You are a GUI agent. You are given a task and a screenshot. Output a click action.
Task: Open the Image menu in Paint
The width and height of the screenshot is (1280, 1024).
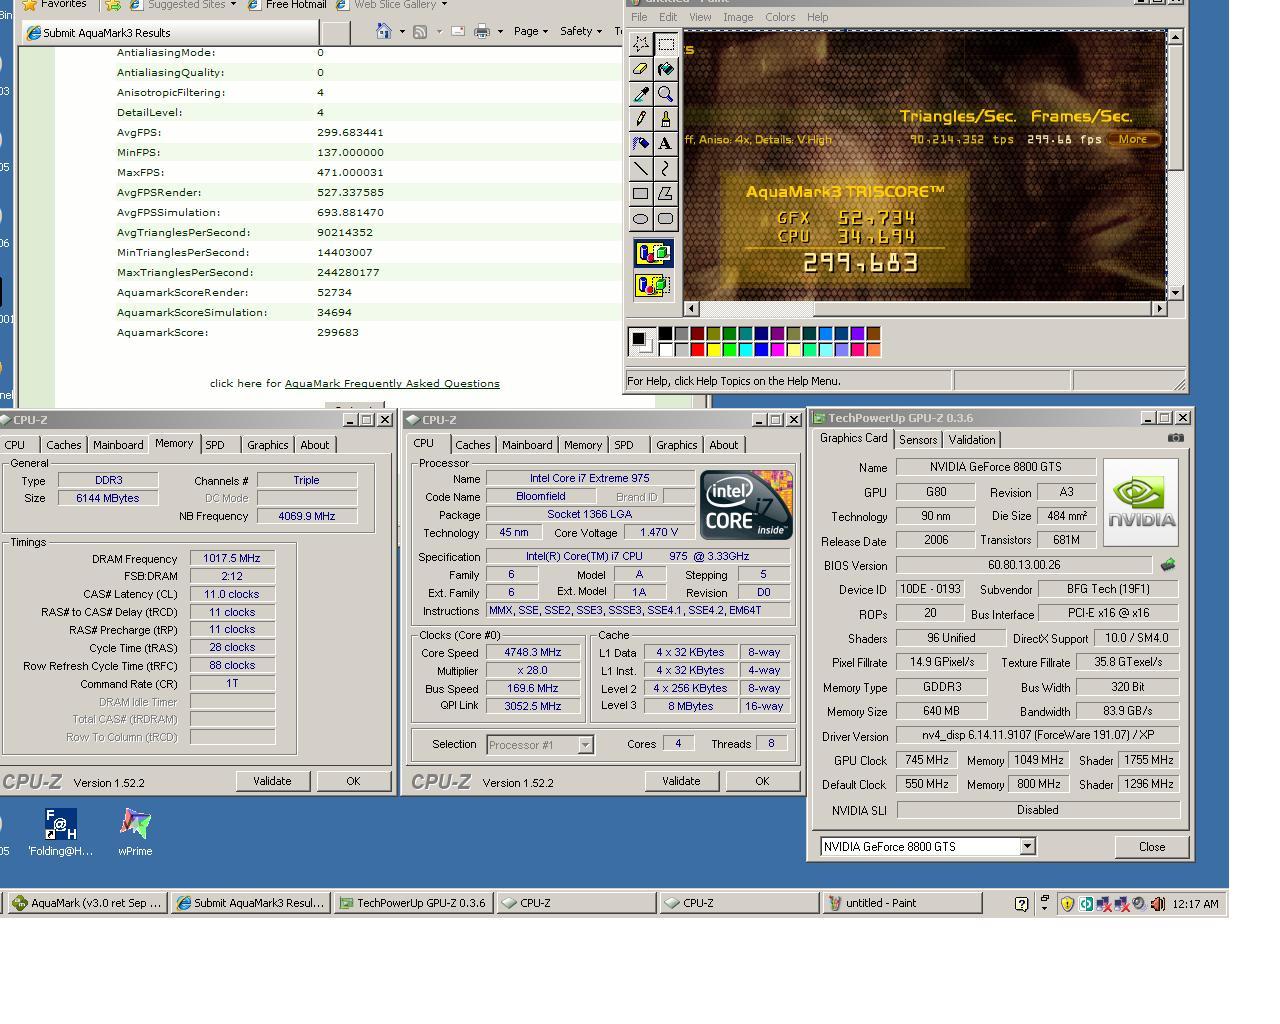[x=738, y=17]
